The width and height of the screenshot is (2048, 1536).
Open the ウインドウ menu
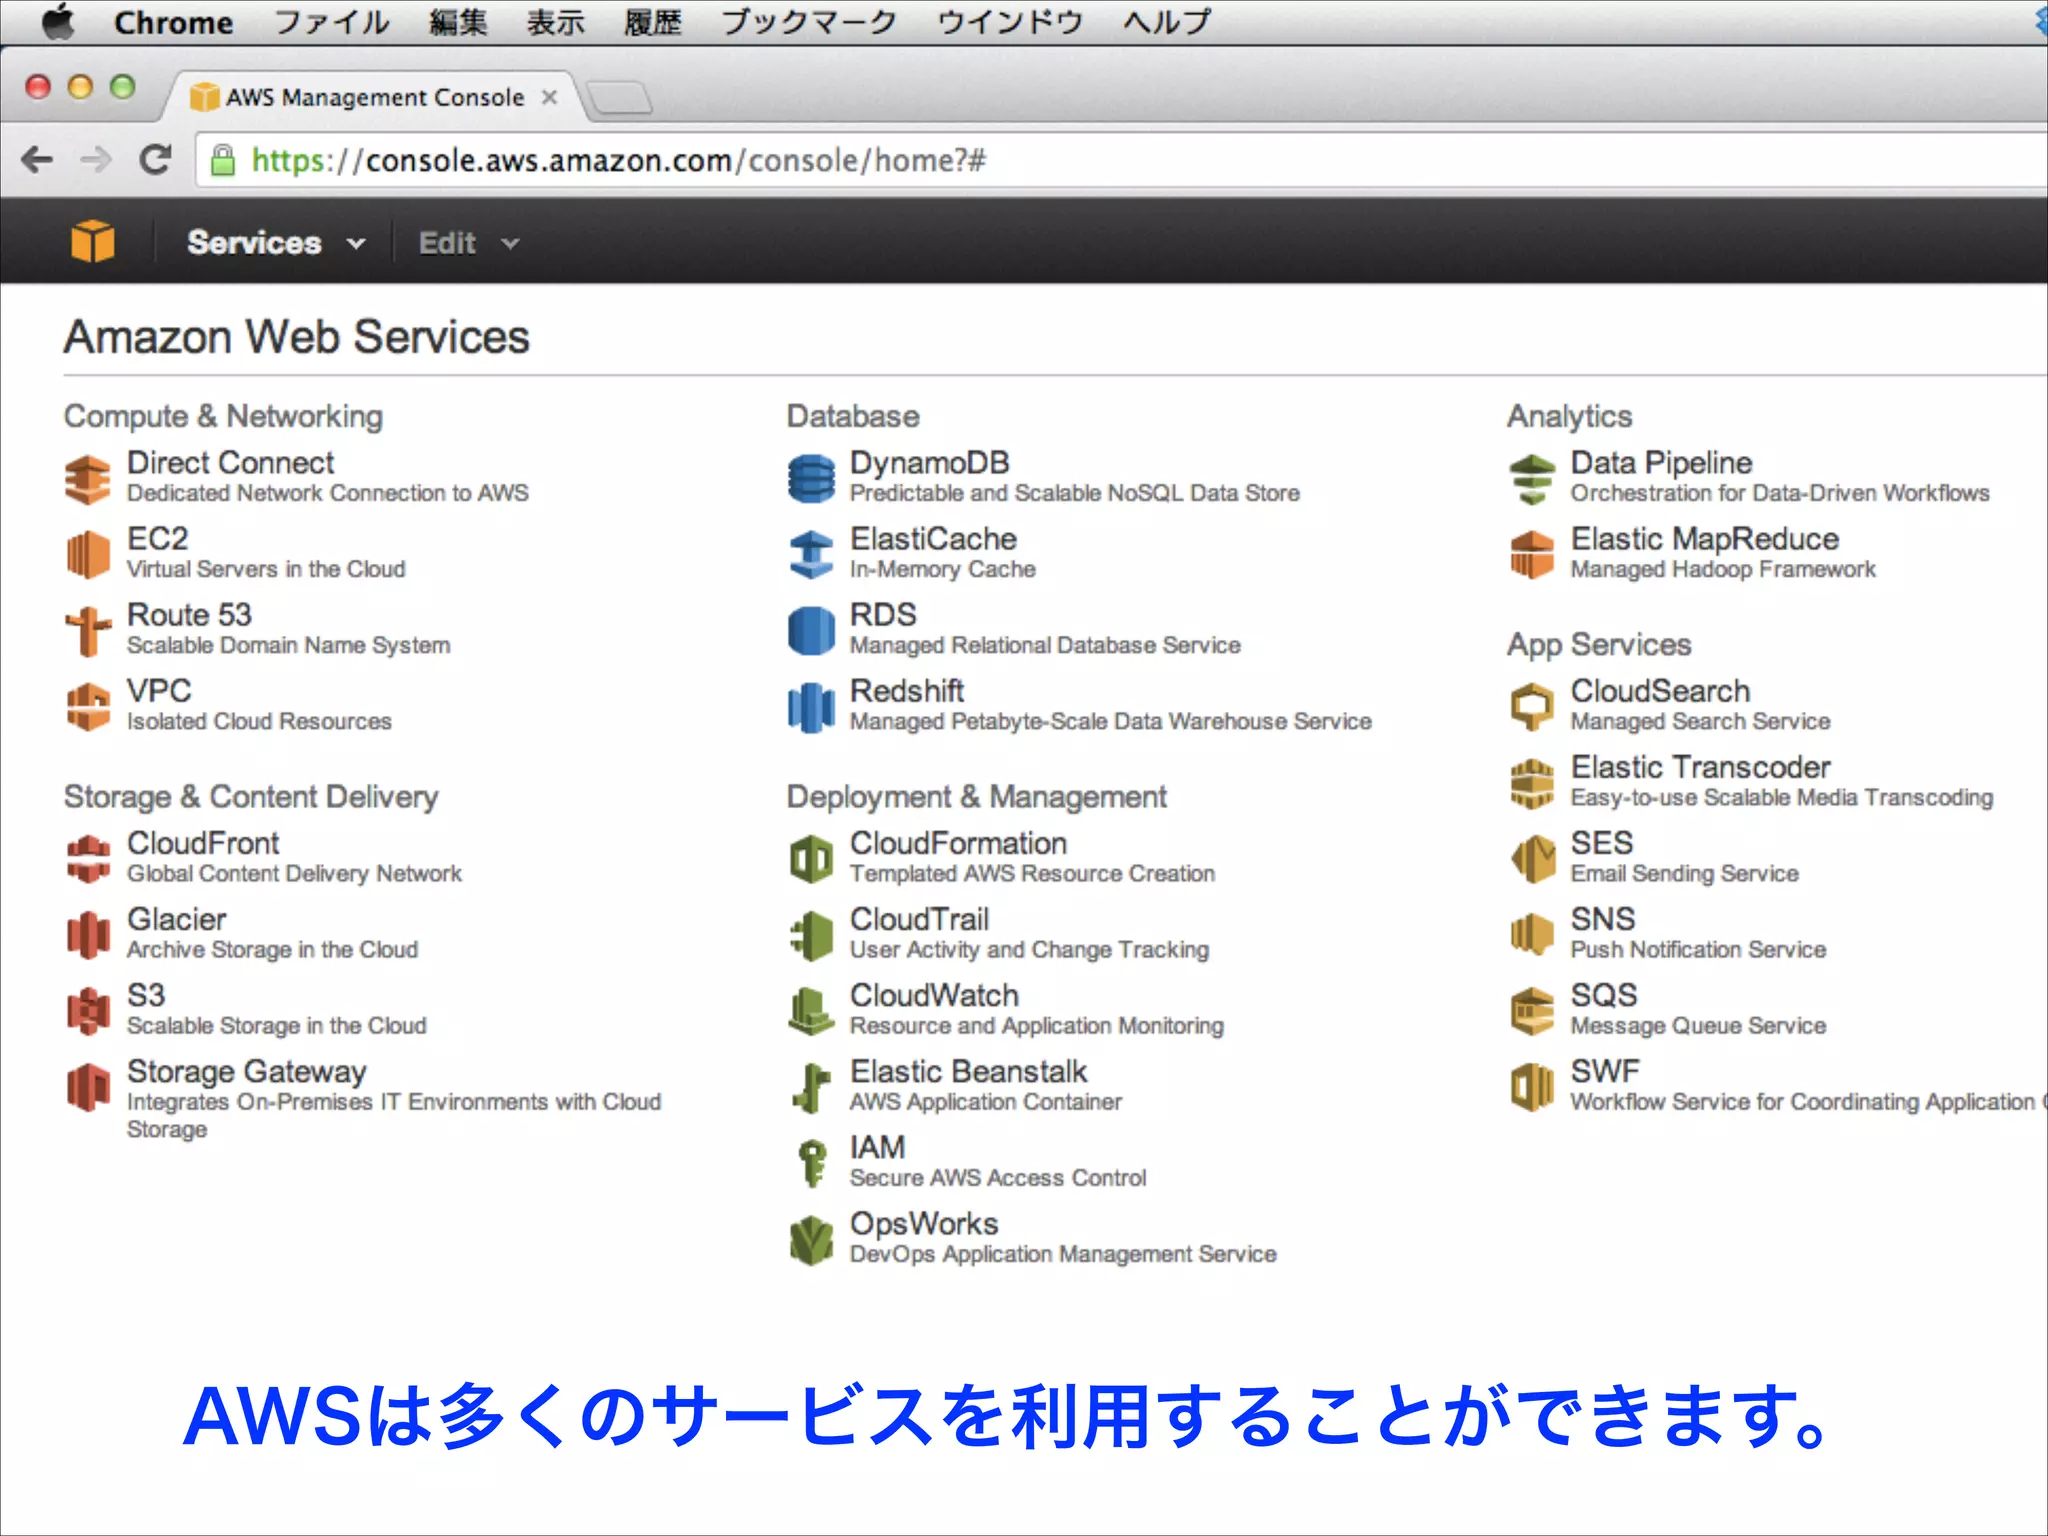(x=1009, y=22)
